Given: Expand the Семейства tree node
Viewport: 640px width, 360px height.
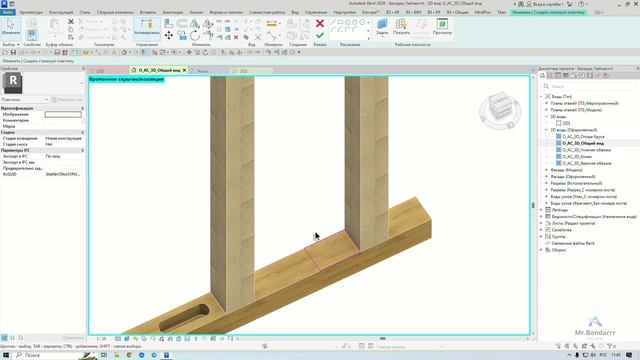Looking at the screenshot, I should [x=542, y=230].
